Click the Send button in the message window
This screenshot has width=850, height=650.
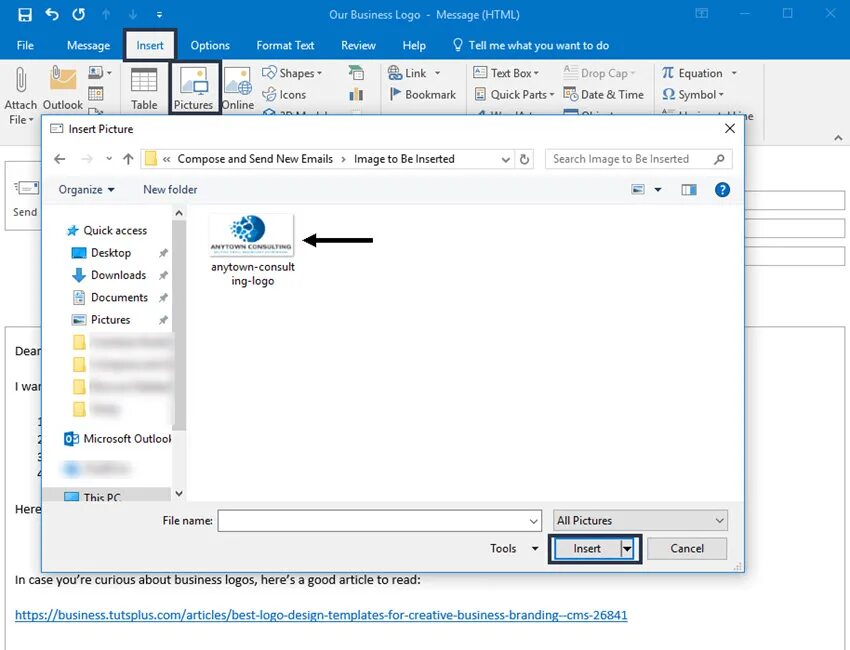tap(25, 198)
